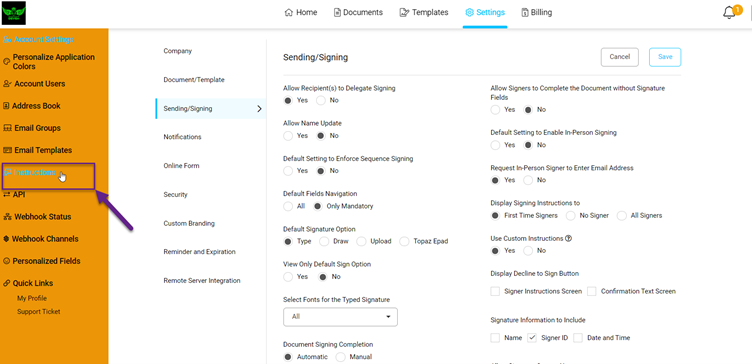Open My Profile quick link
Image resolution: width=752 pixels, height=364 pixels.
(x=32, y=298)
